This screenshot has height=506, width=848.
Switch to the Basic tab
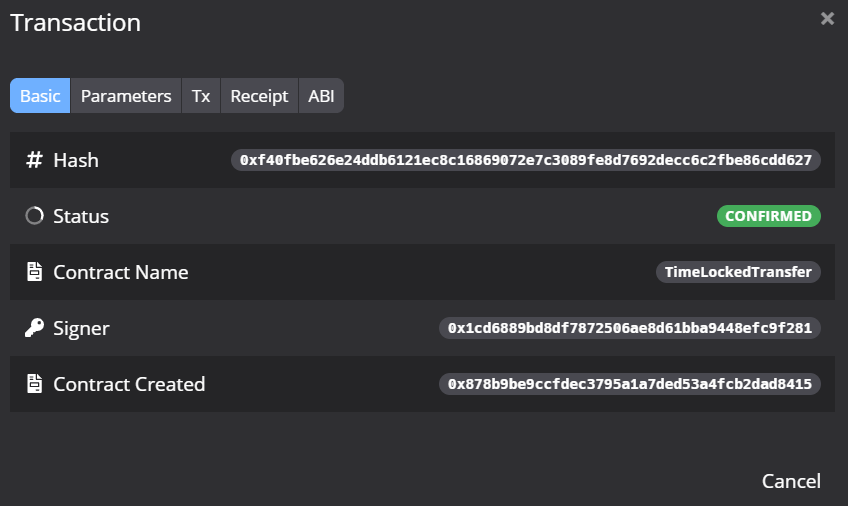click(40, 96)
